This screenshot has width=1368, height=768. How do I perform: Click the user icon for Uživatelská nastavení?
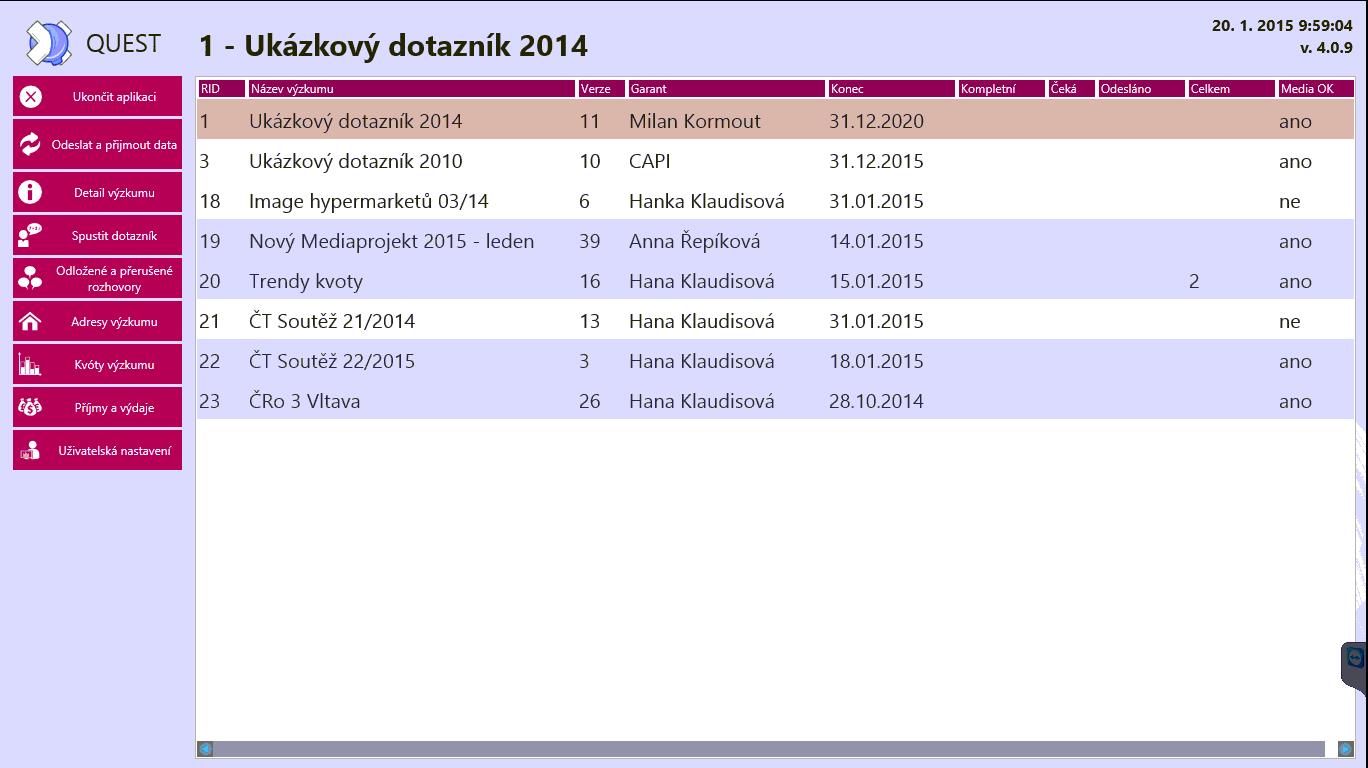pos(31,450)
